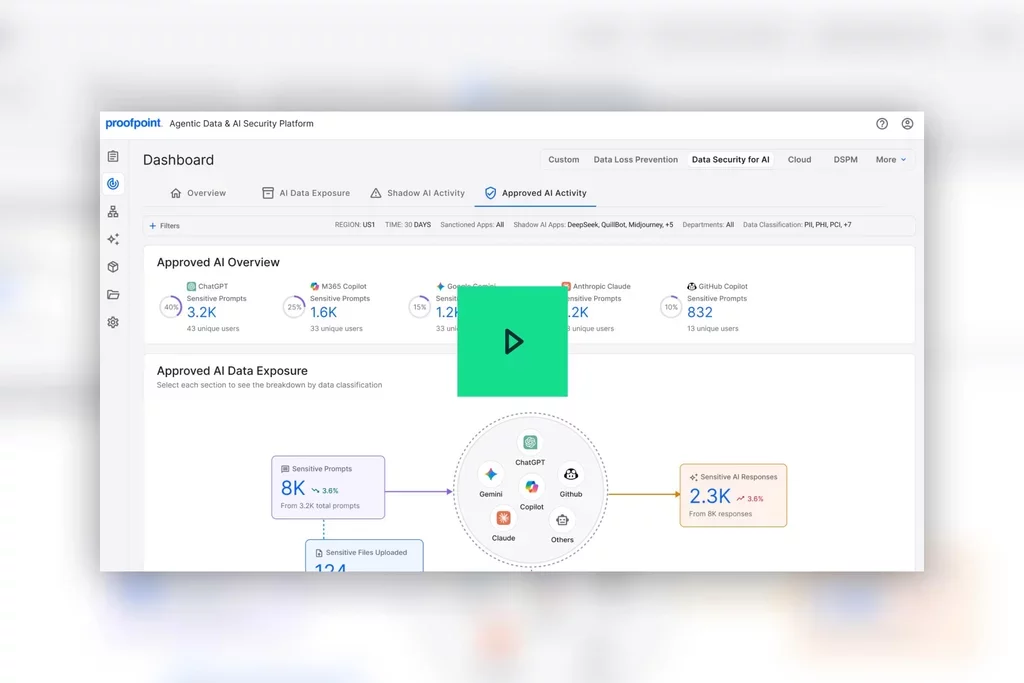The height and width of the screenshot is (683, 1024).
Task: Click "From 8K responses" text
Action: coord(720,514)
